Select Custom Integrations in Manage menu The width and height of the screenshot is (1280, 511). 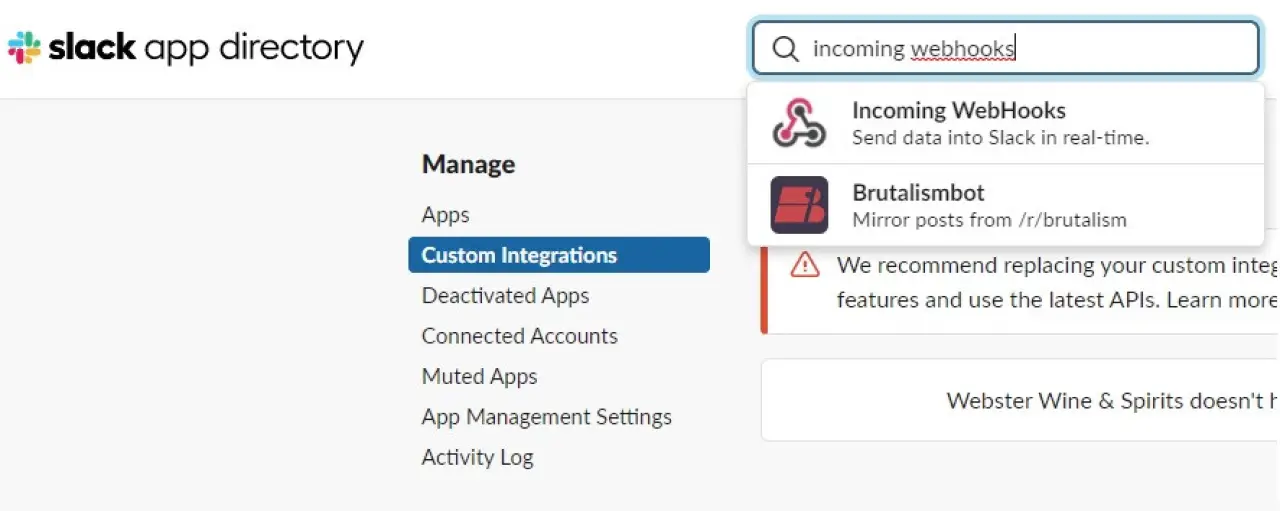pos(559,255)
